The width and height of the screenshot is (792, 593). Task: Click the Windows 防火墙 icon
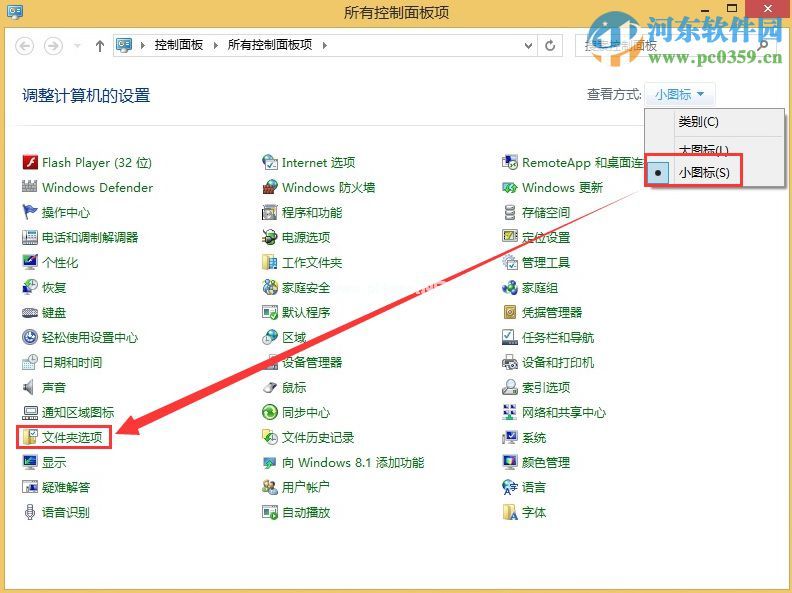(270, 187)
